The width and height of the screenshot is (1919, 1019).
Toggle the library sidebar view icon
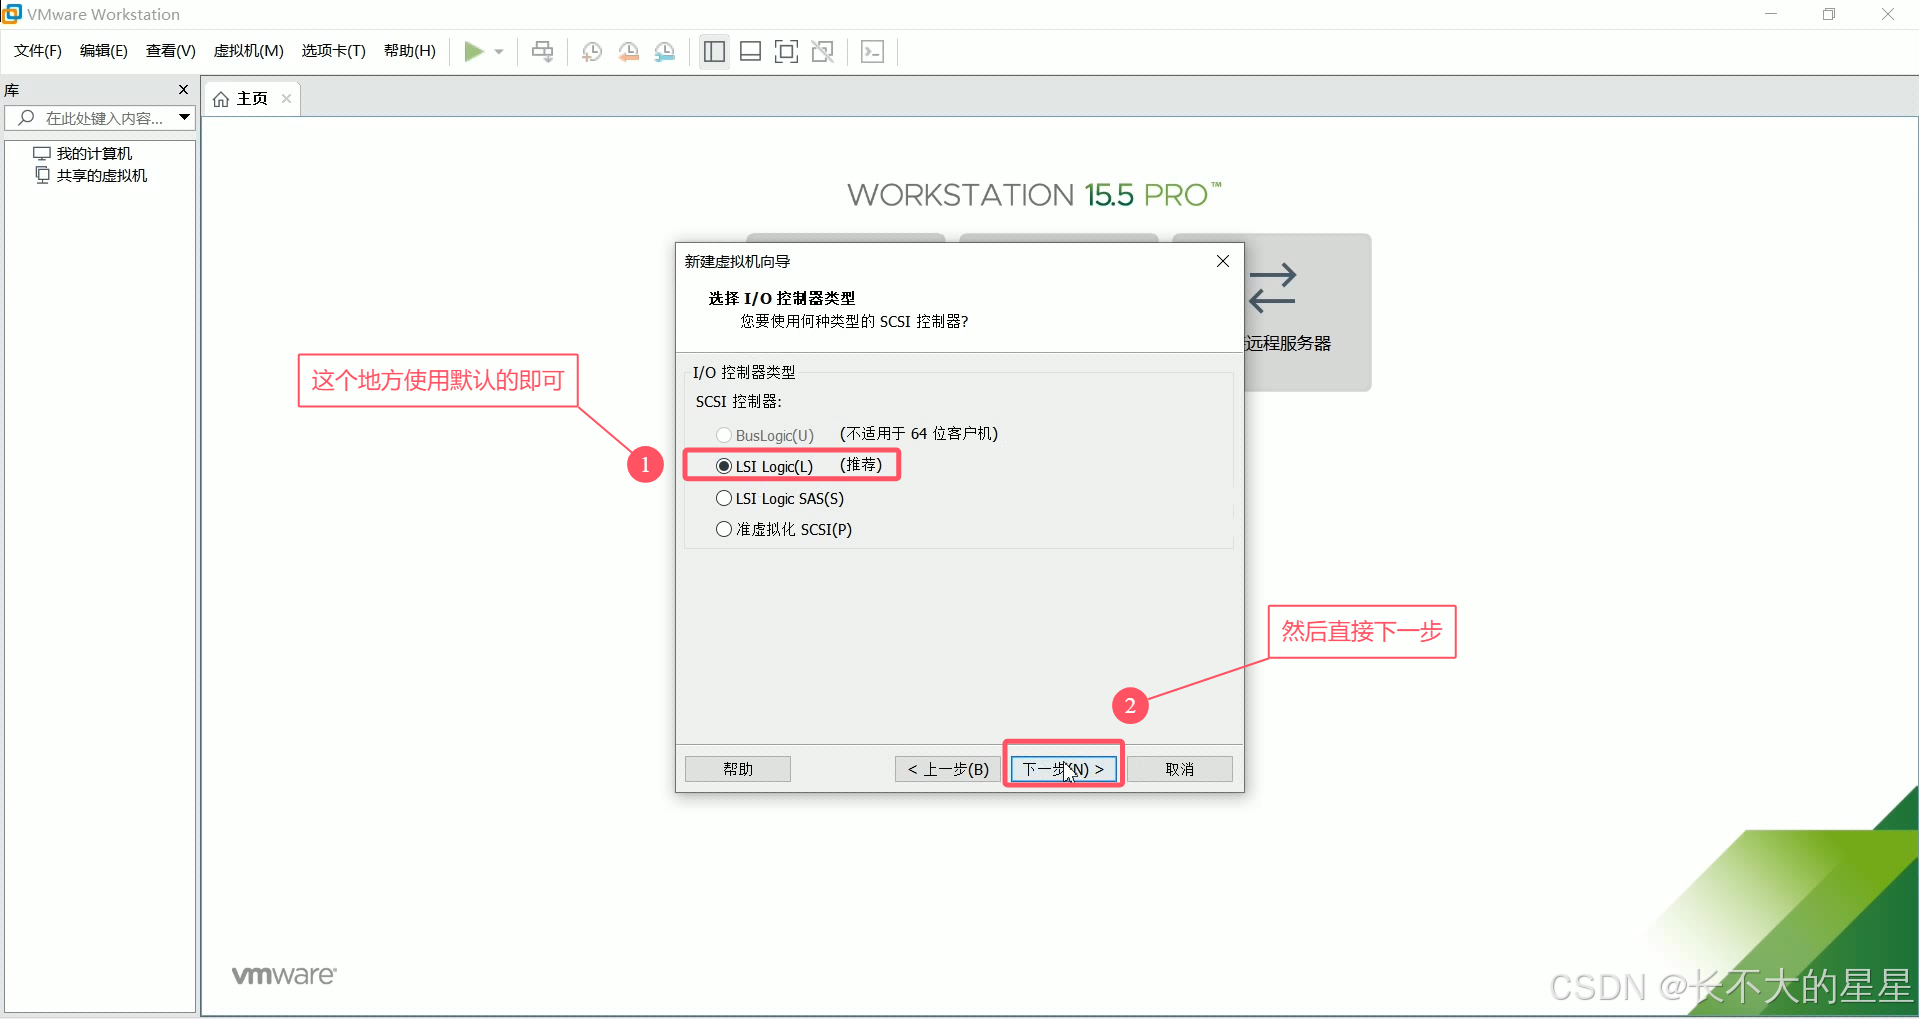(x=714, y=52)
